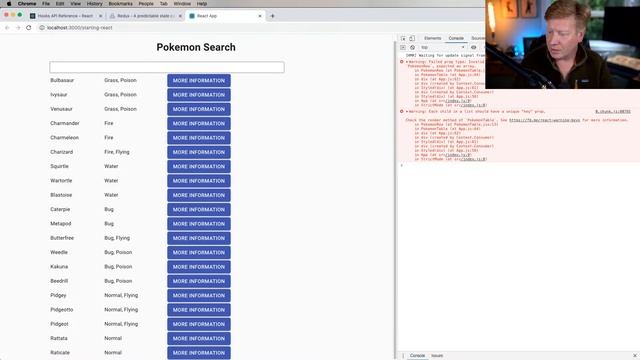Expand the 'Failed prop type' warning
Image resolution: width=640 pixels, height=360 pixels.
click(407, 62)
